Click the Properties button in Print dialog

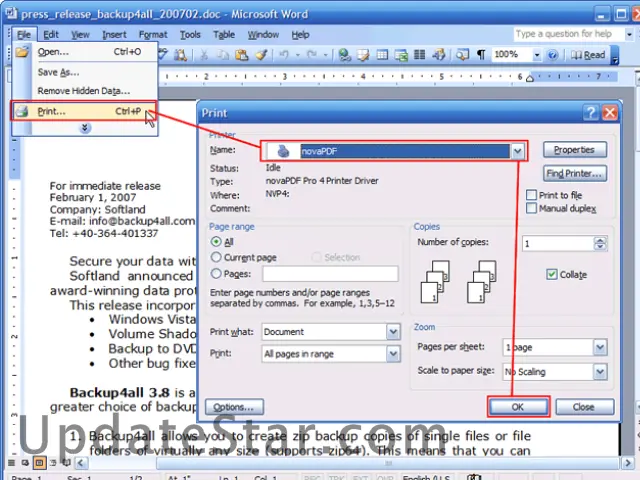point(575,150)
